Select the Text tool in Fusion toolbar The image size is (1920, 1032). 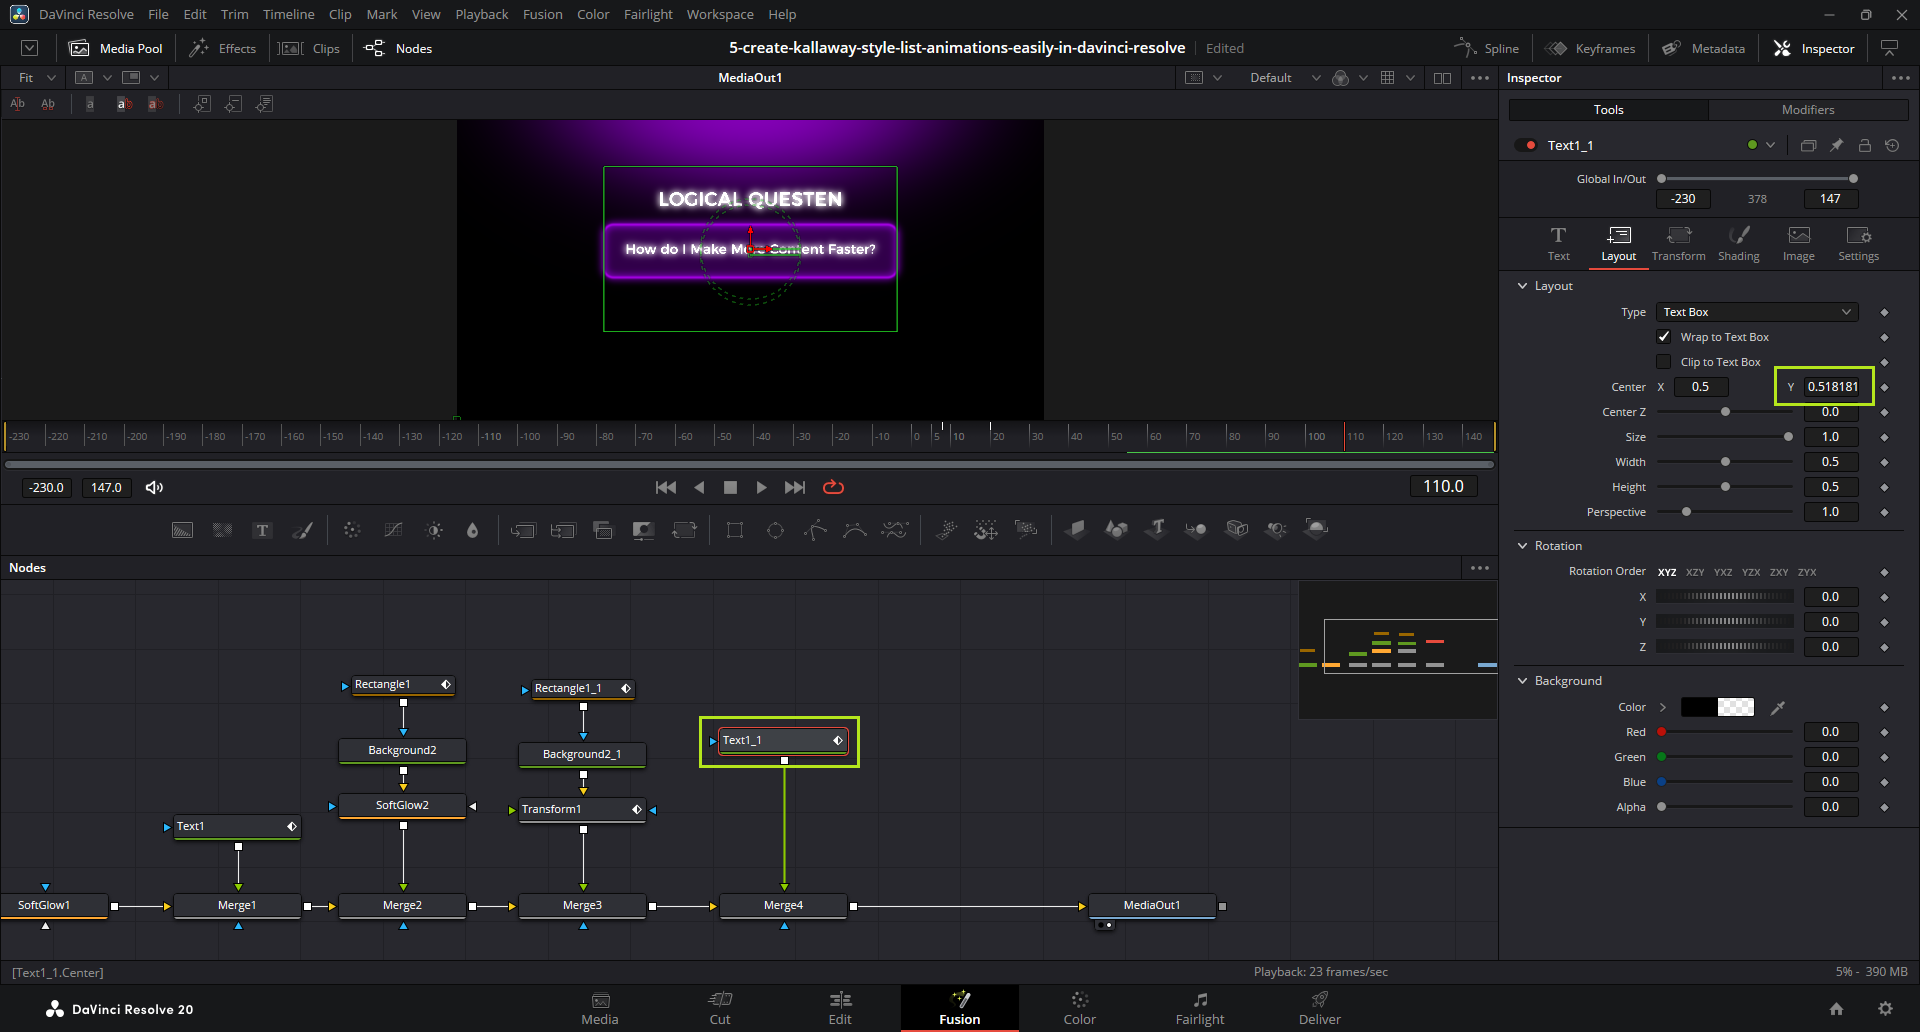coord(262,530)
